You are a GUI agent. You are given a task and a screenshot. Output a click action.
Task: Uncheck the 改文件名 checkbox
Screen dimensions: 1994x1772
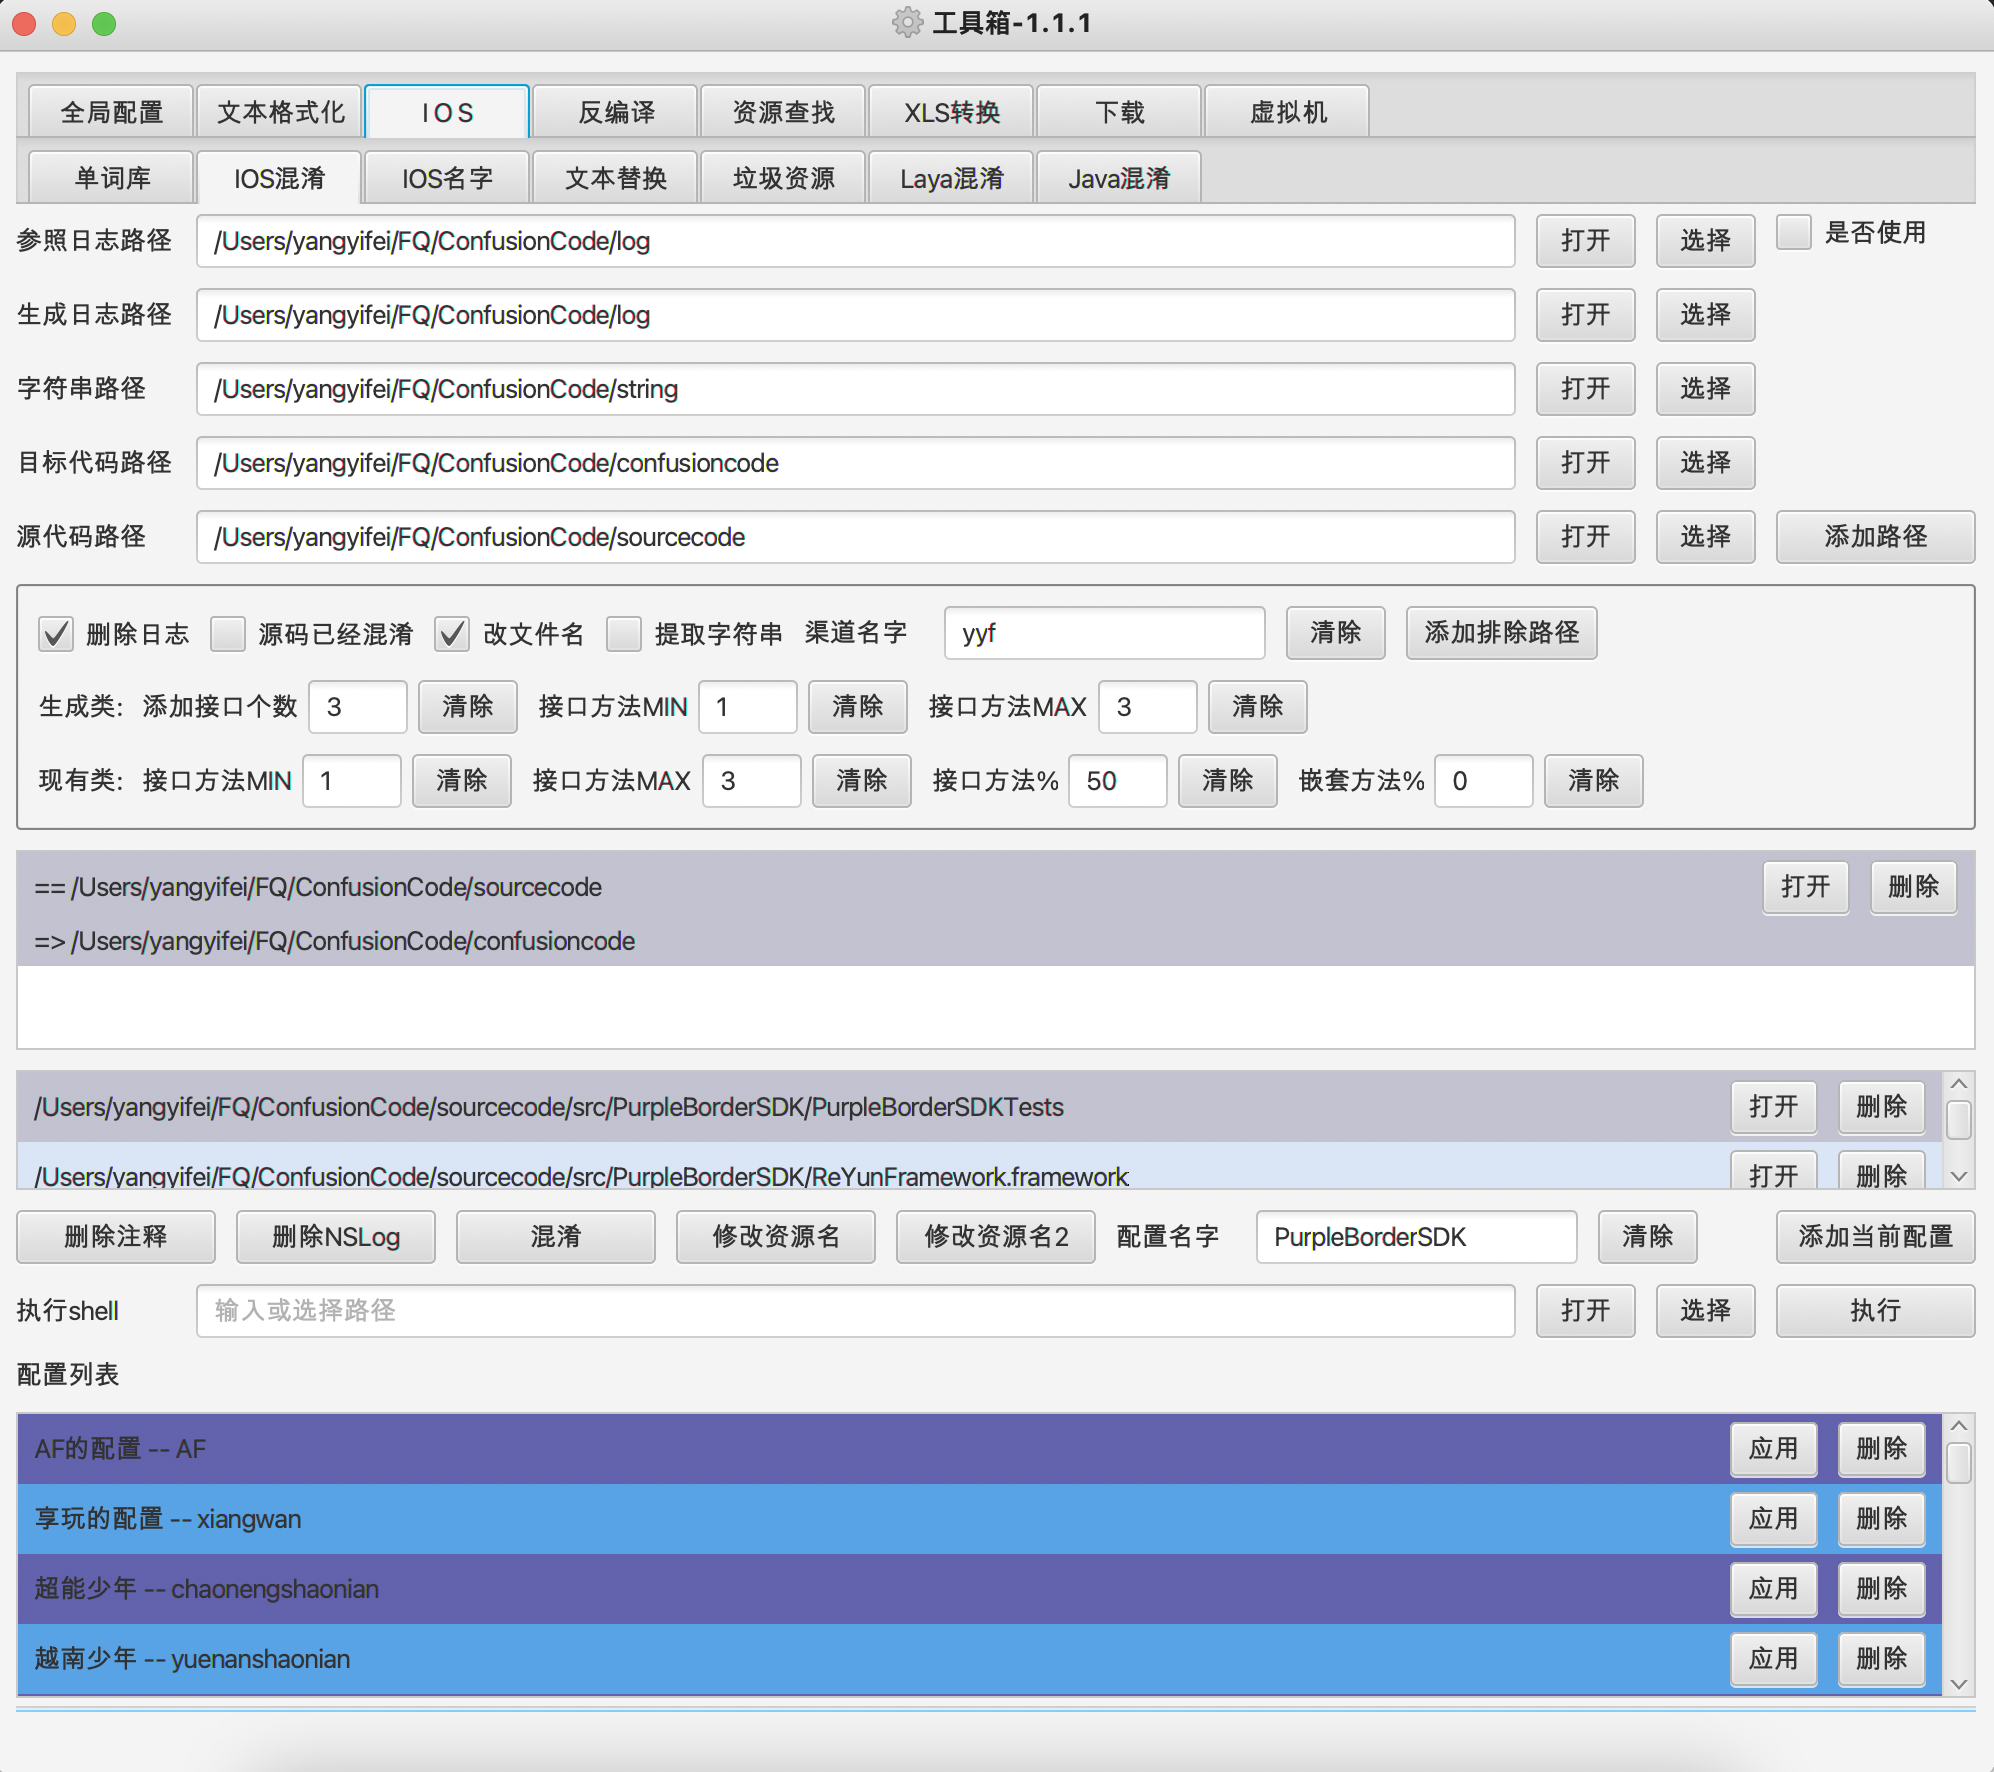(452, 634)
